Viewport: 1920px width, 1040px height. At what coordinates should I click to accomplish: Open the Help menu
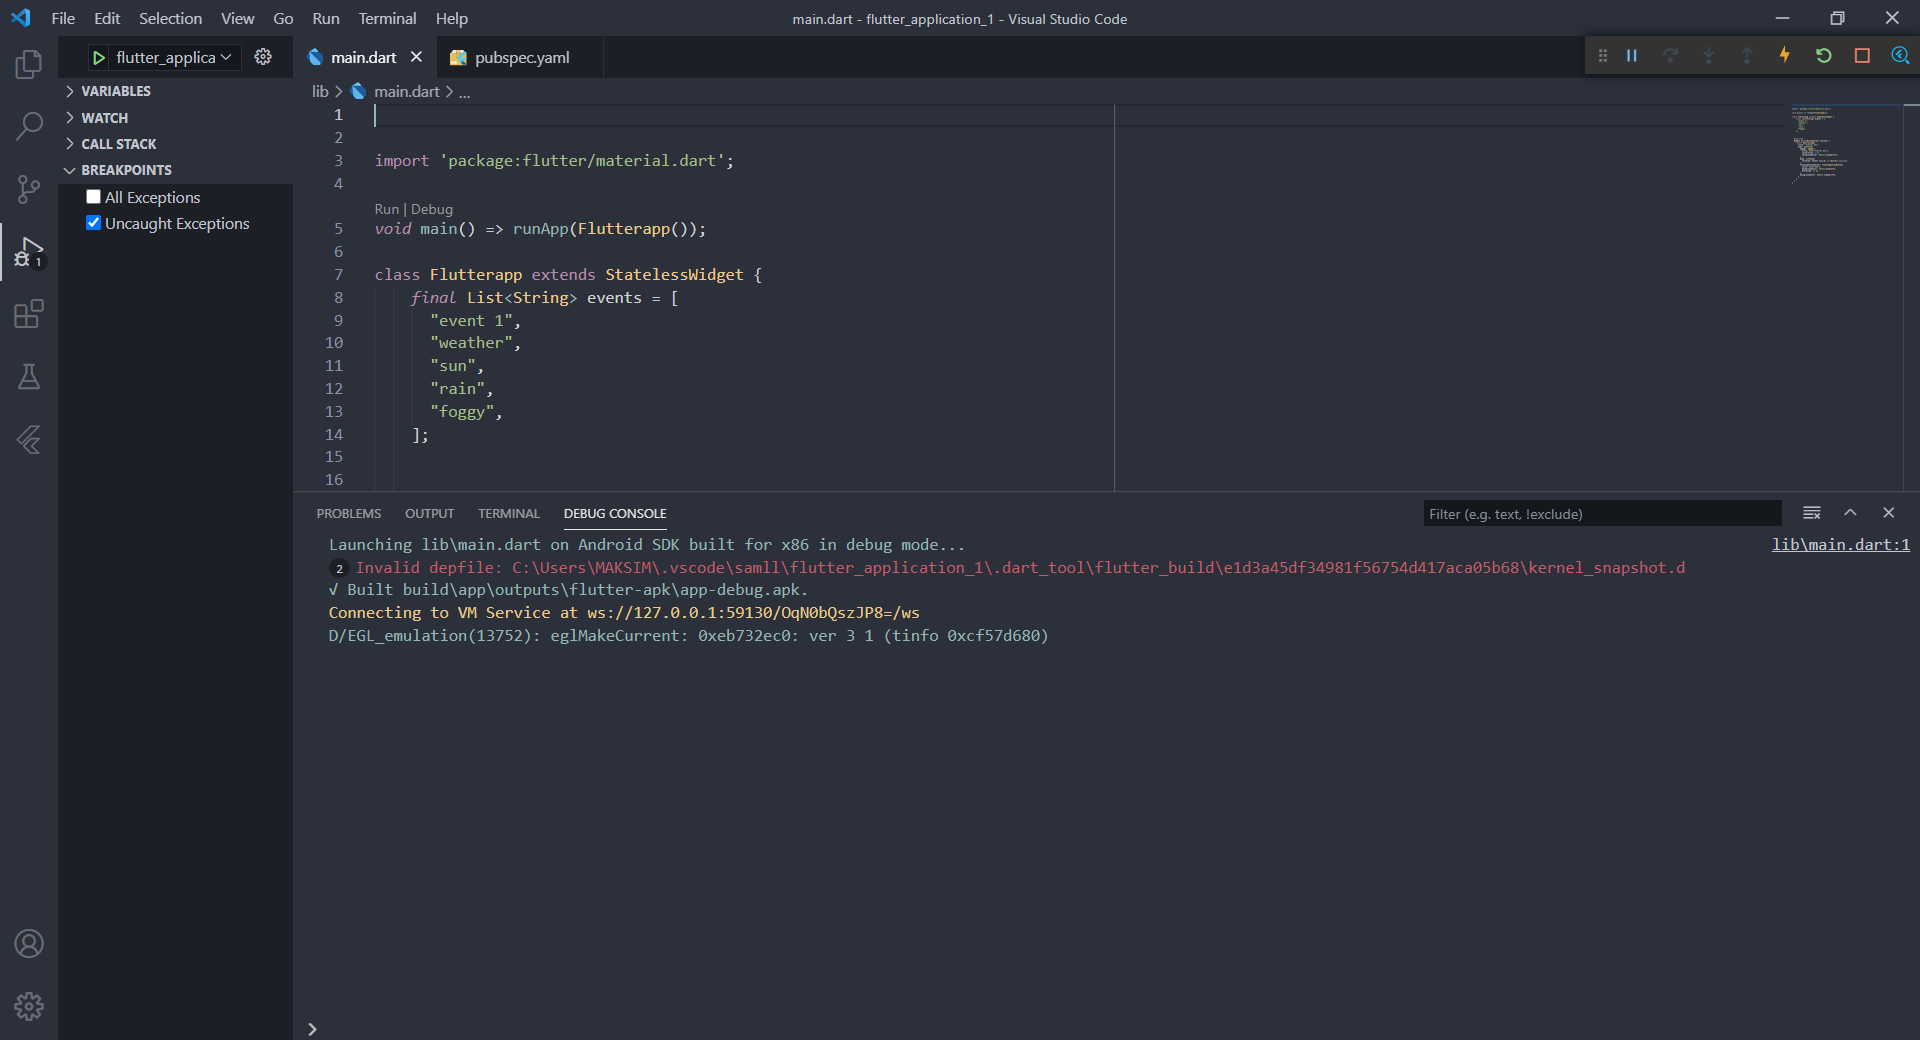coord(451,18)
